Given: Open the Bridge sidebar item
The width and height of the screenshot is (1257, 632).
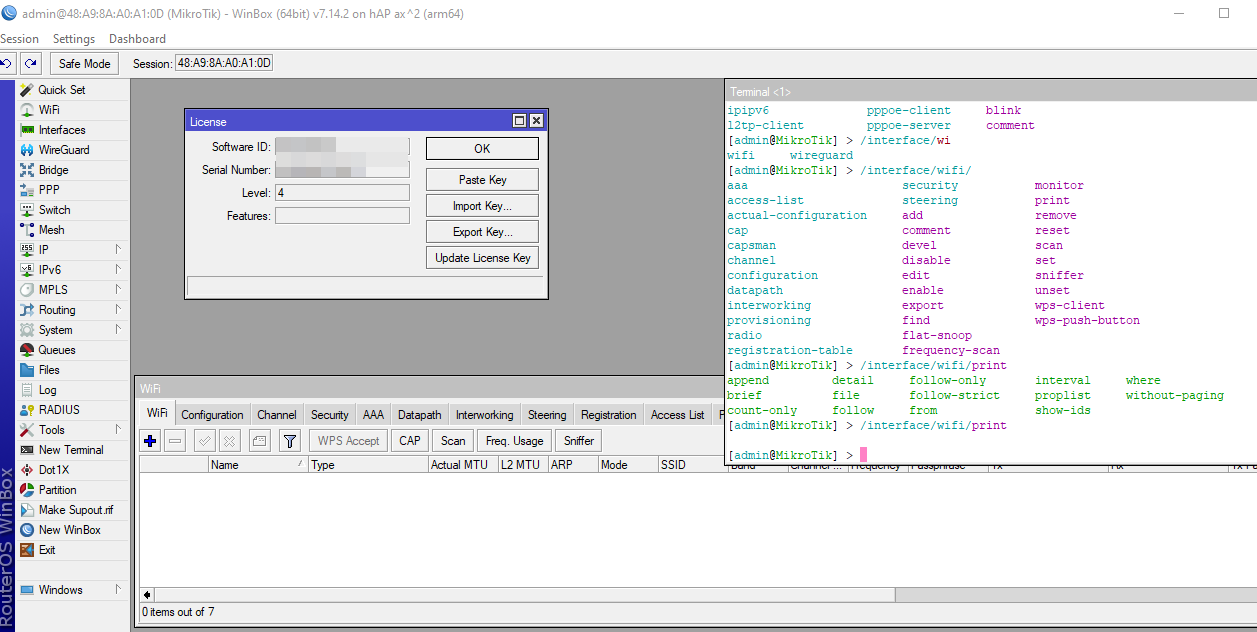Looking at the screenshot, I should coord(53,170).
